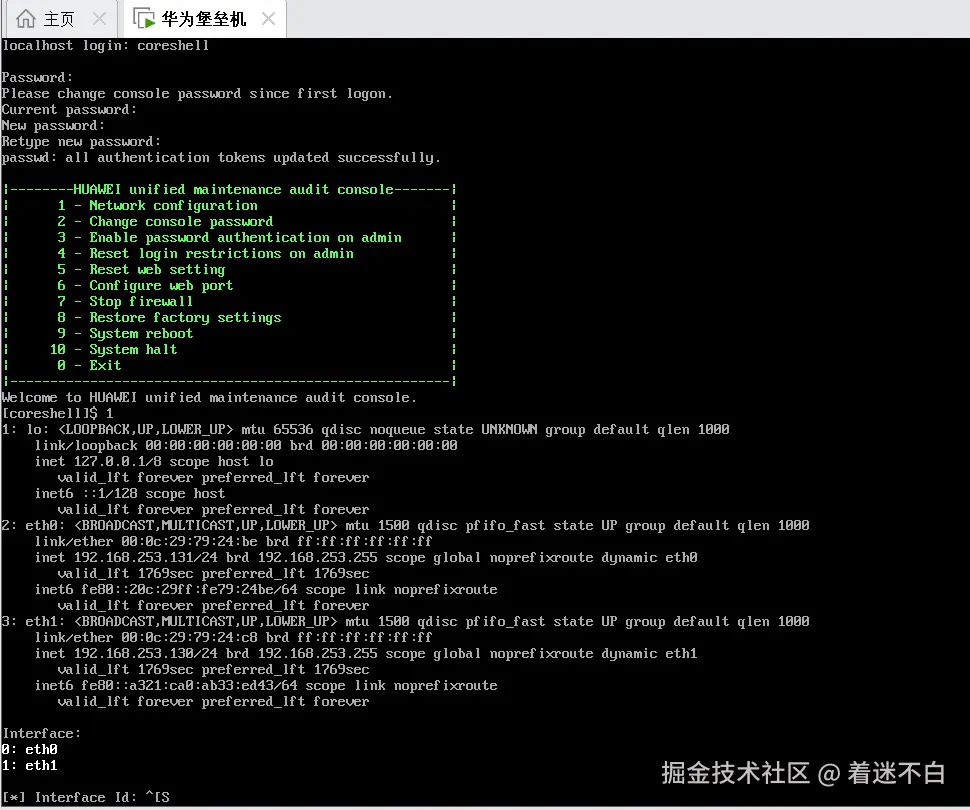Click the '[*] Interface Id:' input prompt
Screen dimensions: 970x810
click(85, 798)
